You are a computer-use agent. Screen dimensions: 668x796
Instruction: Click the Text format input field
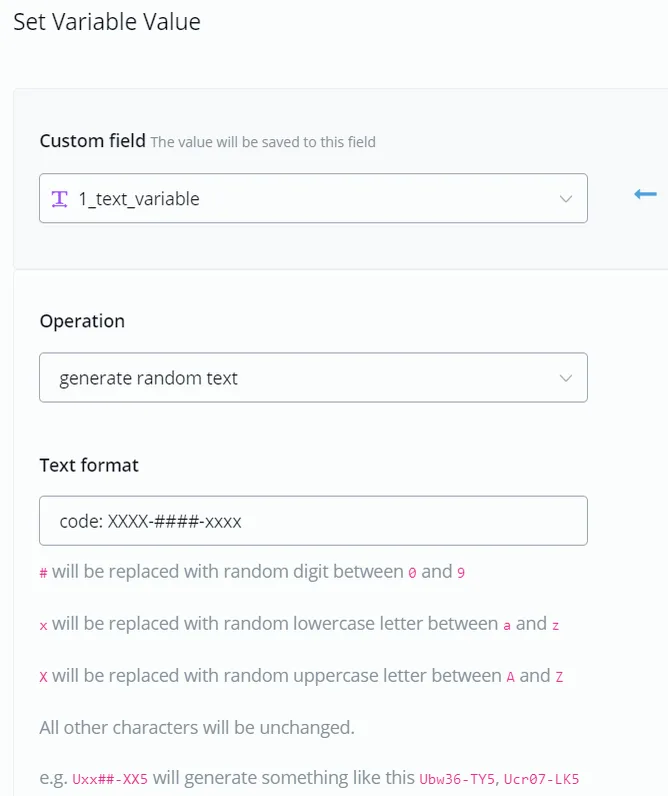(313, 521)
